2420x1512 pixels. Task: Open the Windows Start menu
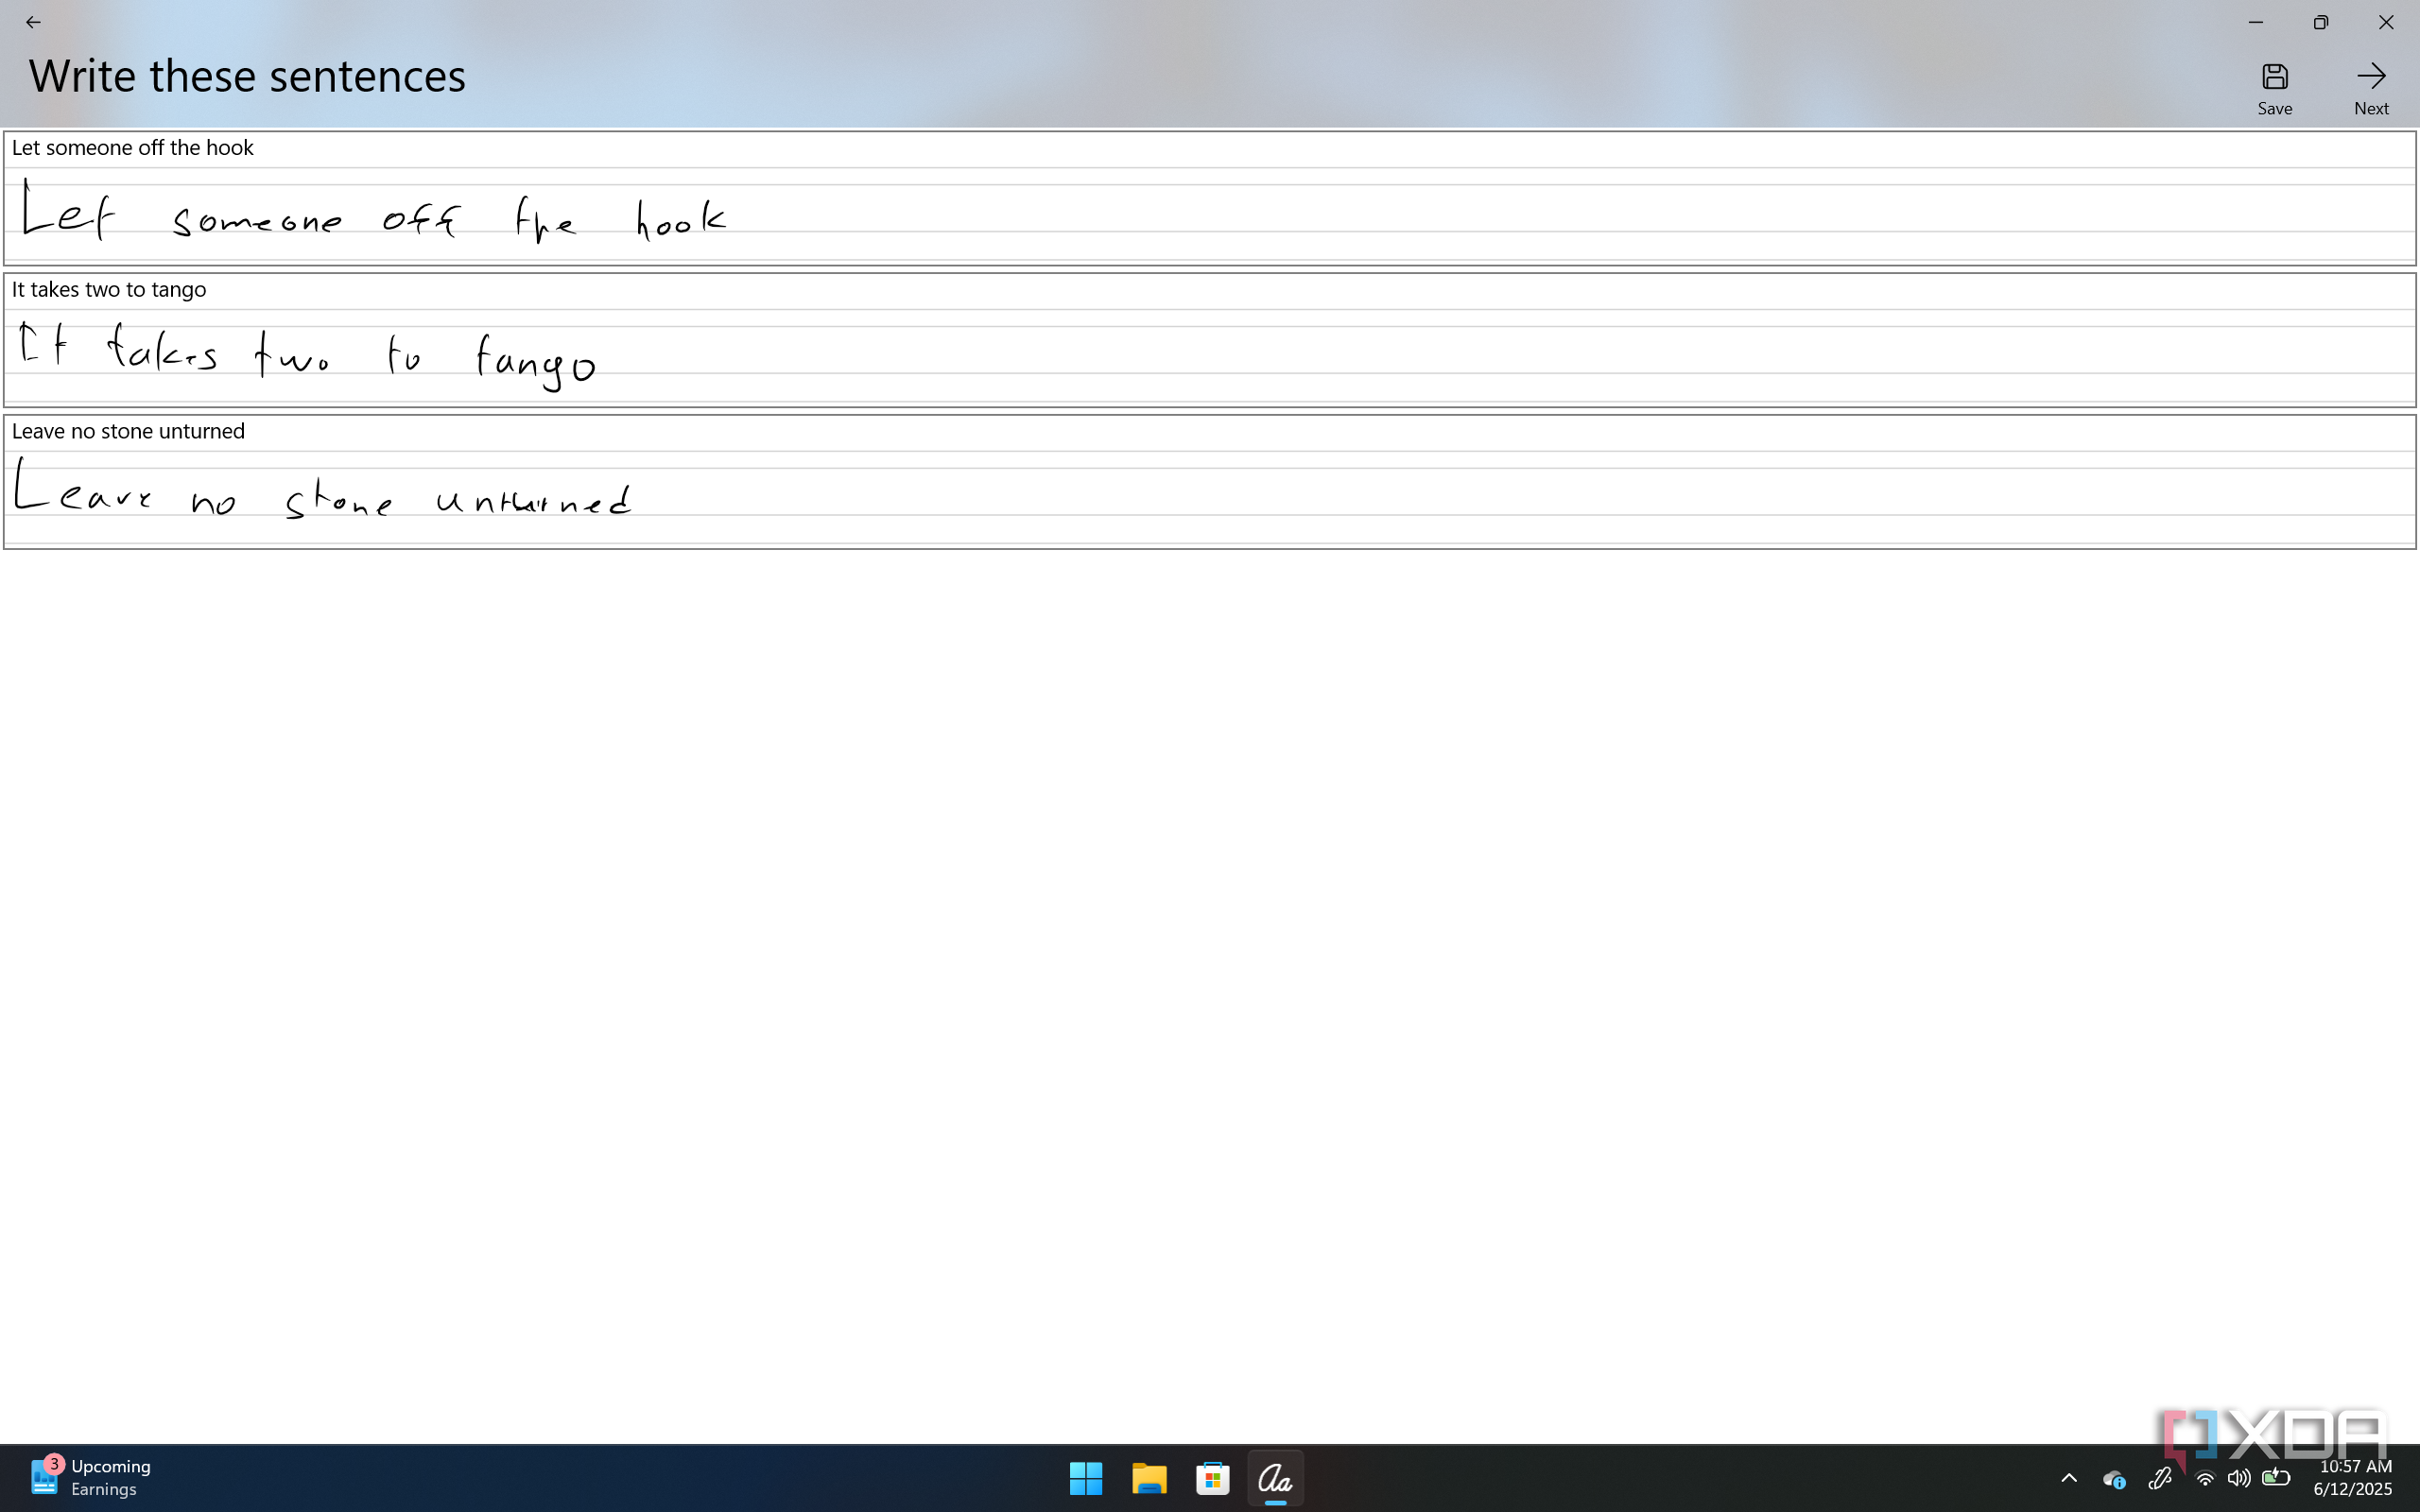[1085, 1478]
